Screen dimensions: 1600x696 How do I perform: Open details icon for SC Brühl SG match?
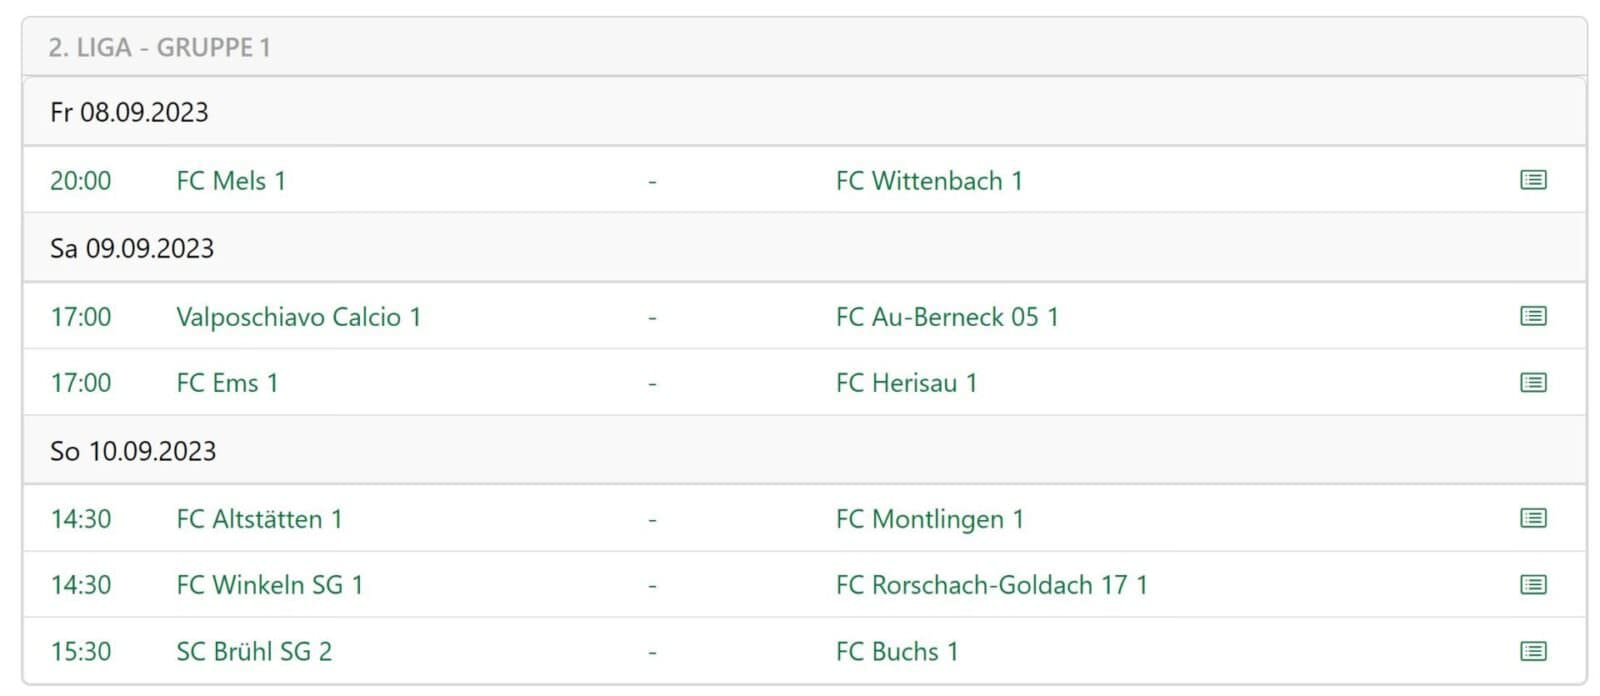1532,652
